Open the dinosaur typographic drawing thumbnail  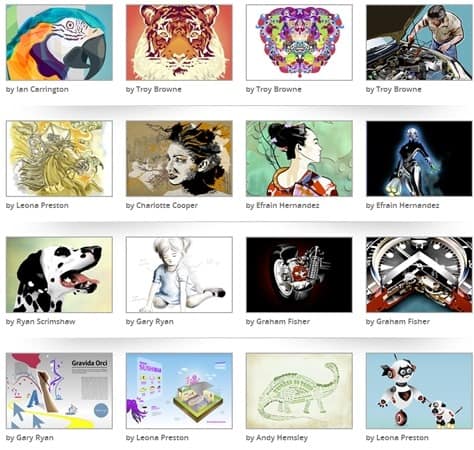point(299,391)
